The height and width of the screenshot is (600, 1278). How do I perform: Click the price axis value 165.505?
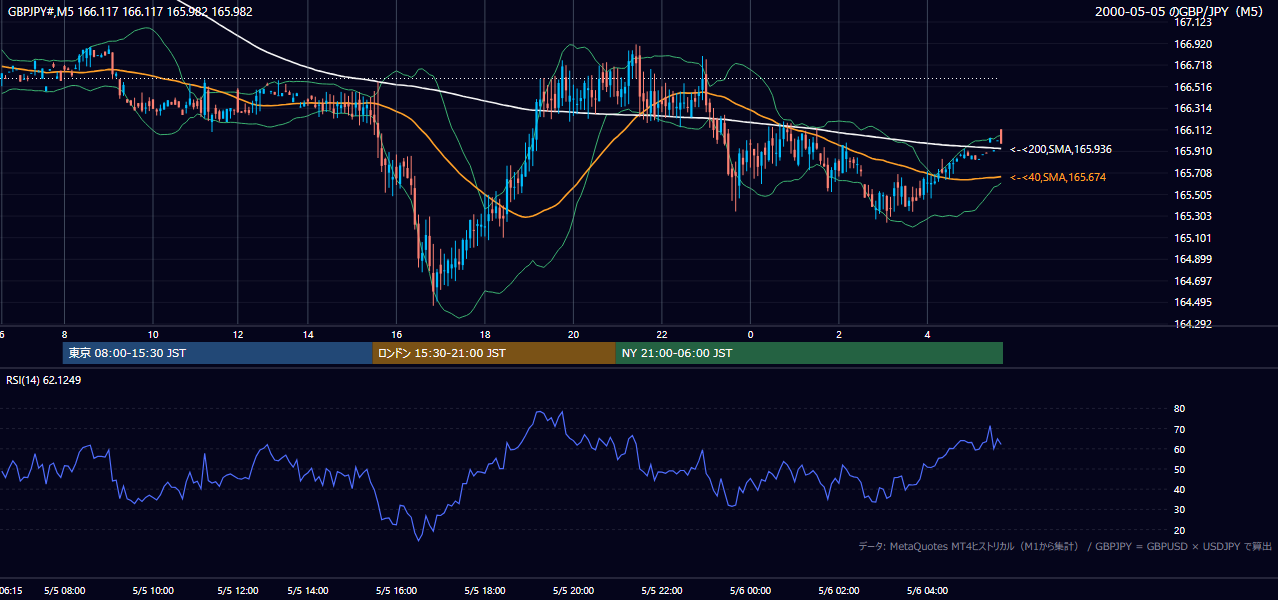[x=1193, y=195]
